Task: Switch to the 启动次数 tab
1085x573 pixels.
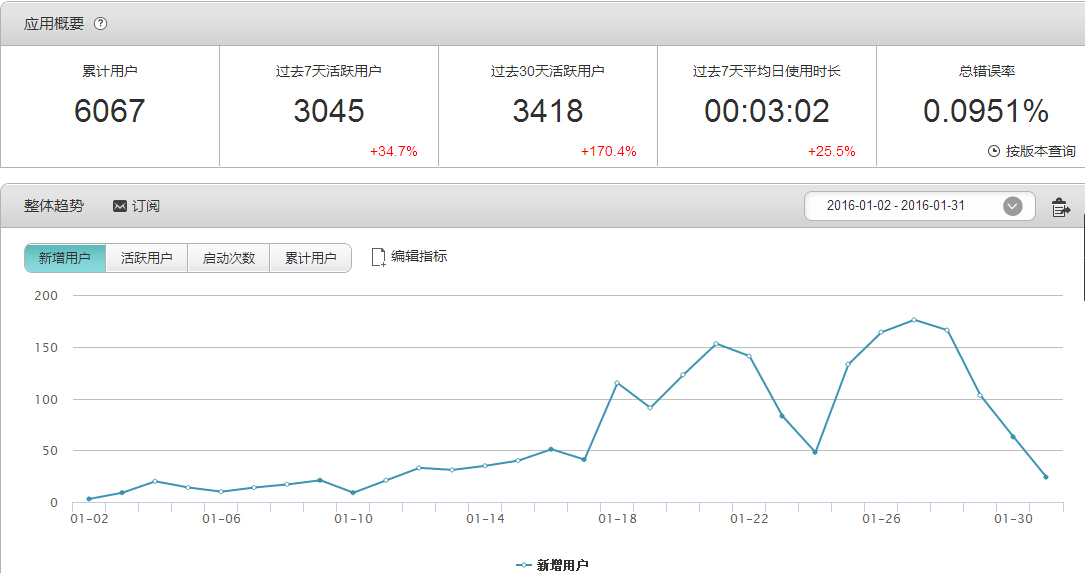Action: click(228, 258)
